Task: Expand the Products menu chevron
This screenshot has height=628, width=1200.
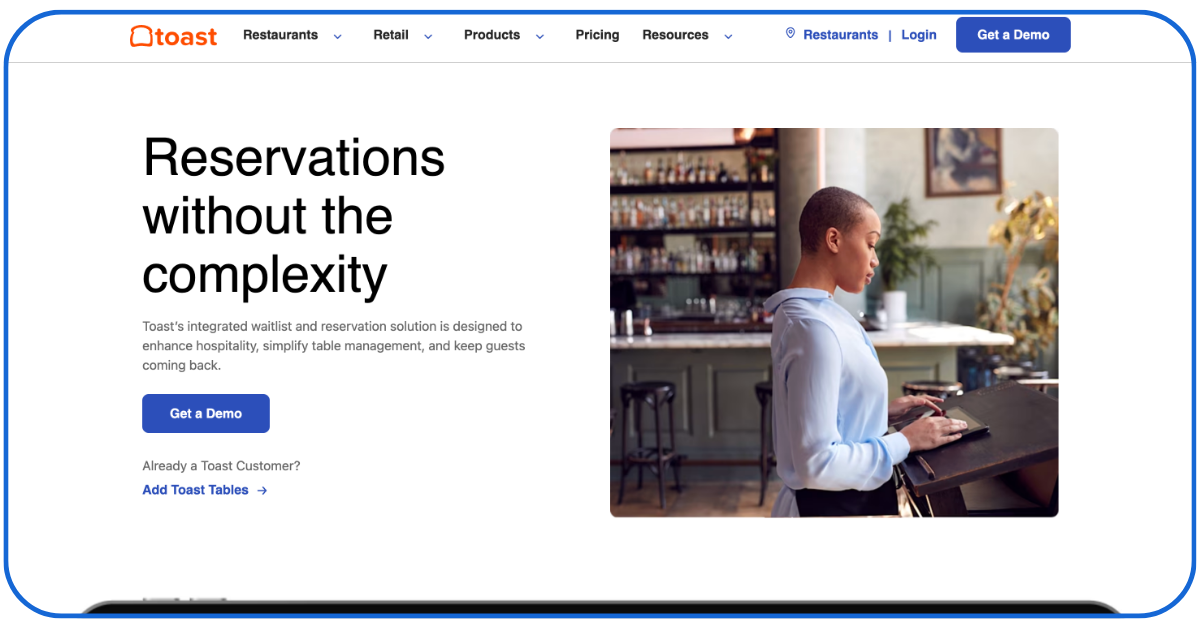Action: tap(540, 36)
